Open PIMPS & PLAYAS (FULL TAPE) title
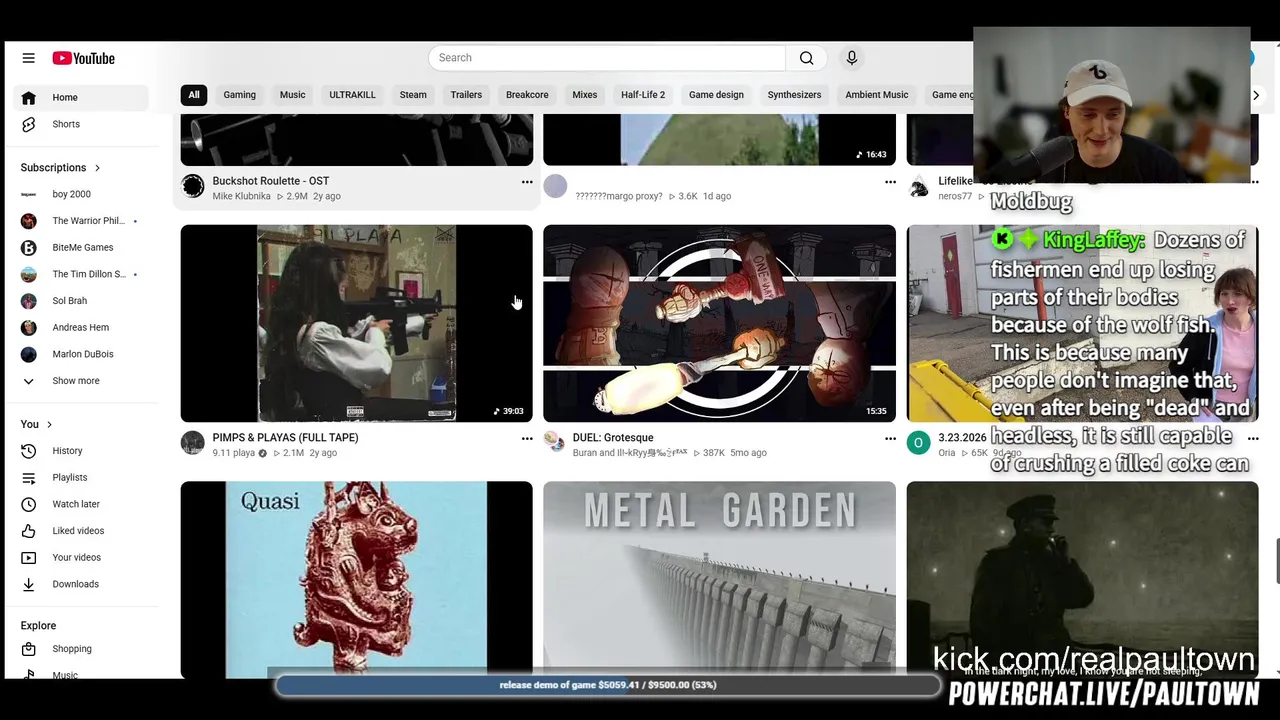Viewport: 1280px width, 720px height. [285, 438]
